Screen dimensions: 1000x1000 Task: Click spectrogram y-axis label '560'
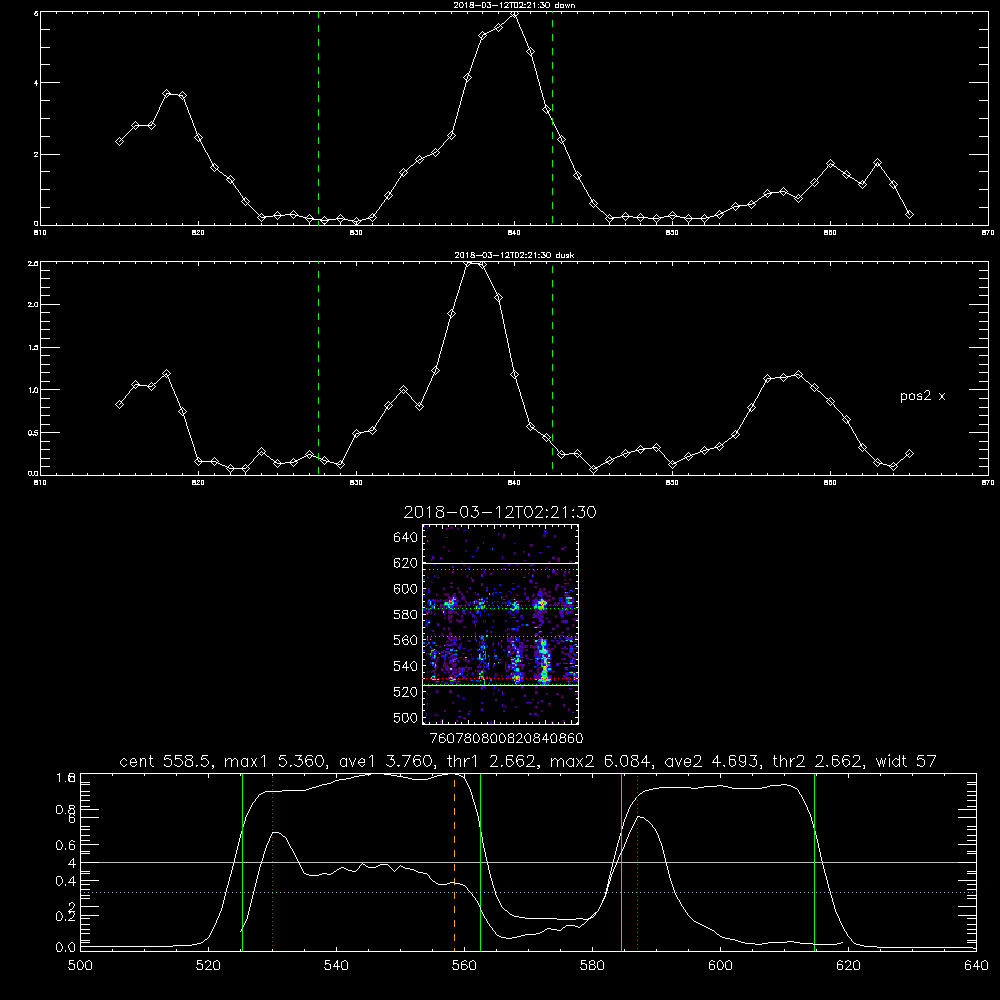pyautogui.click(x=405, y=640)
